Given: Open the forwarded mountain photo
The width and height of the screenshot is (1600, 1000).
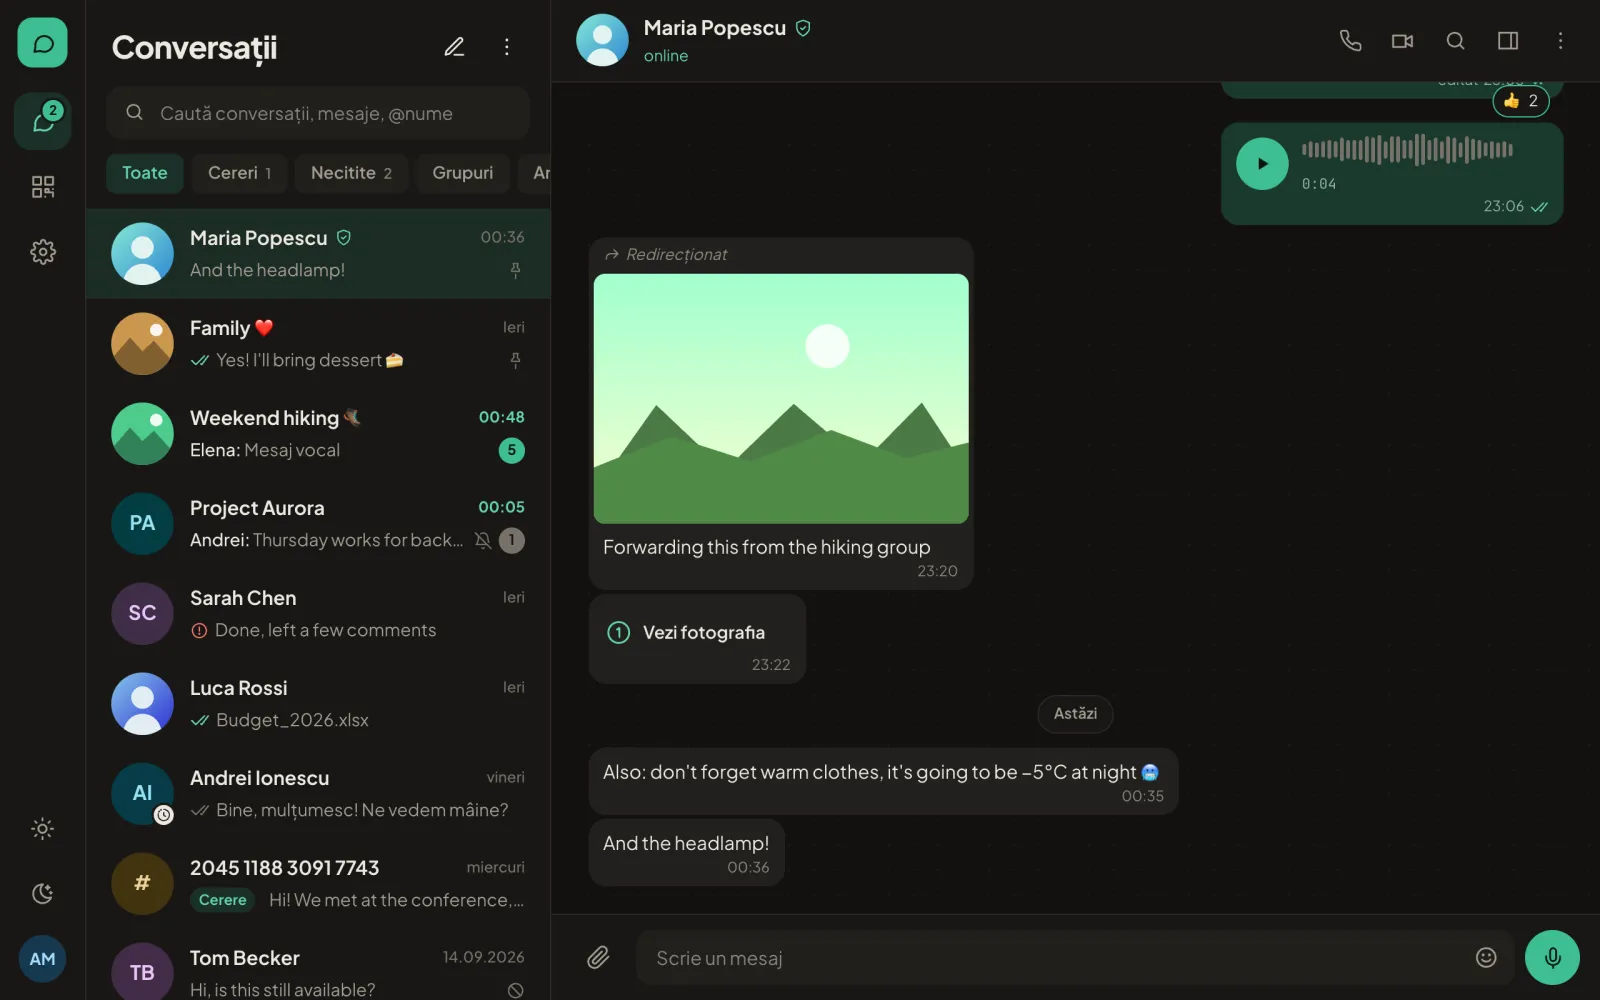Looking at the screenshot, I should click(x=781, y=399).
